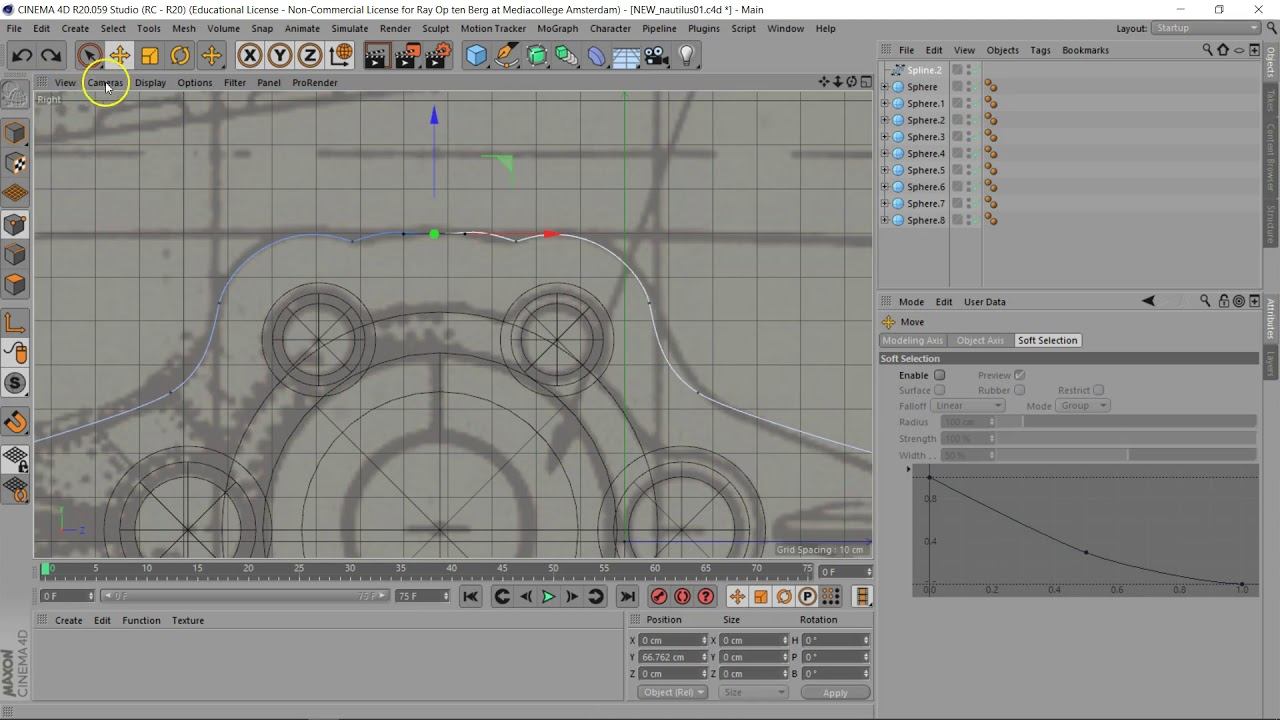Select the Scale tool

pyautogui.click(x=150, y=56)
